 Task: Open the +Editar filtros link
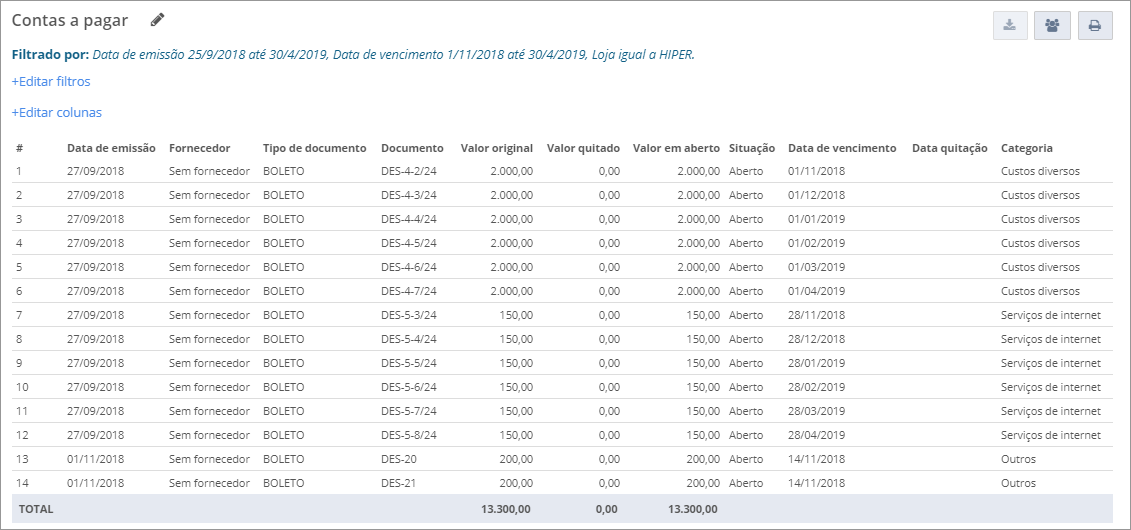(51, 81)
